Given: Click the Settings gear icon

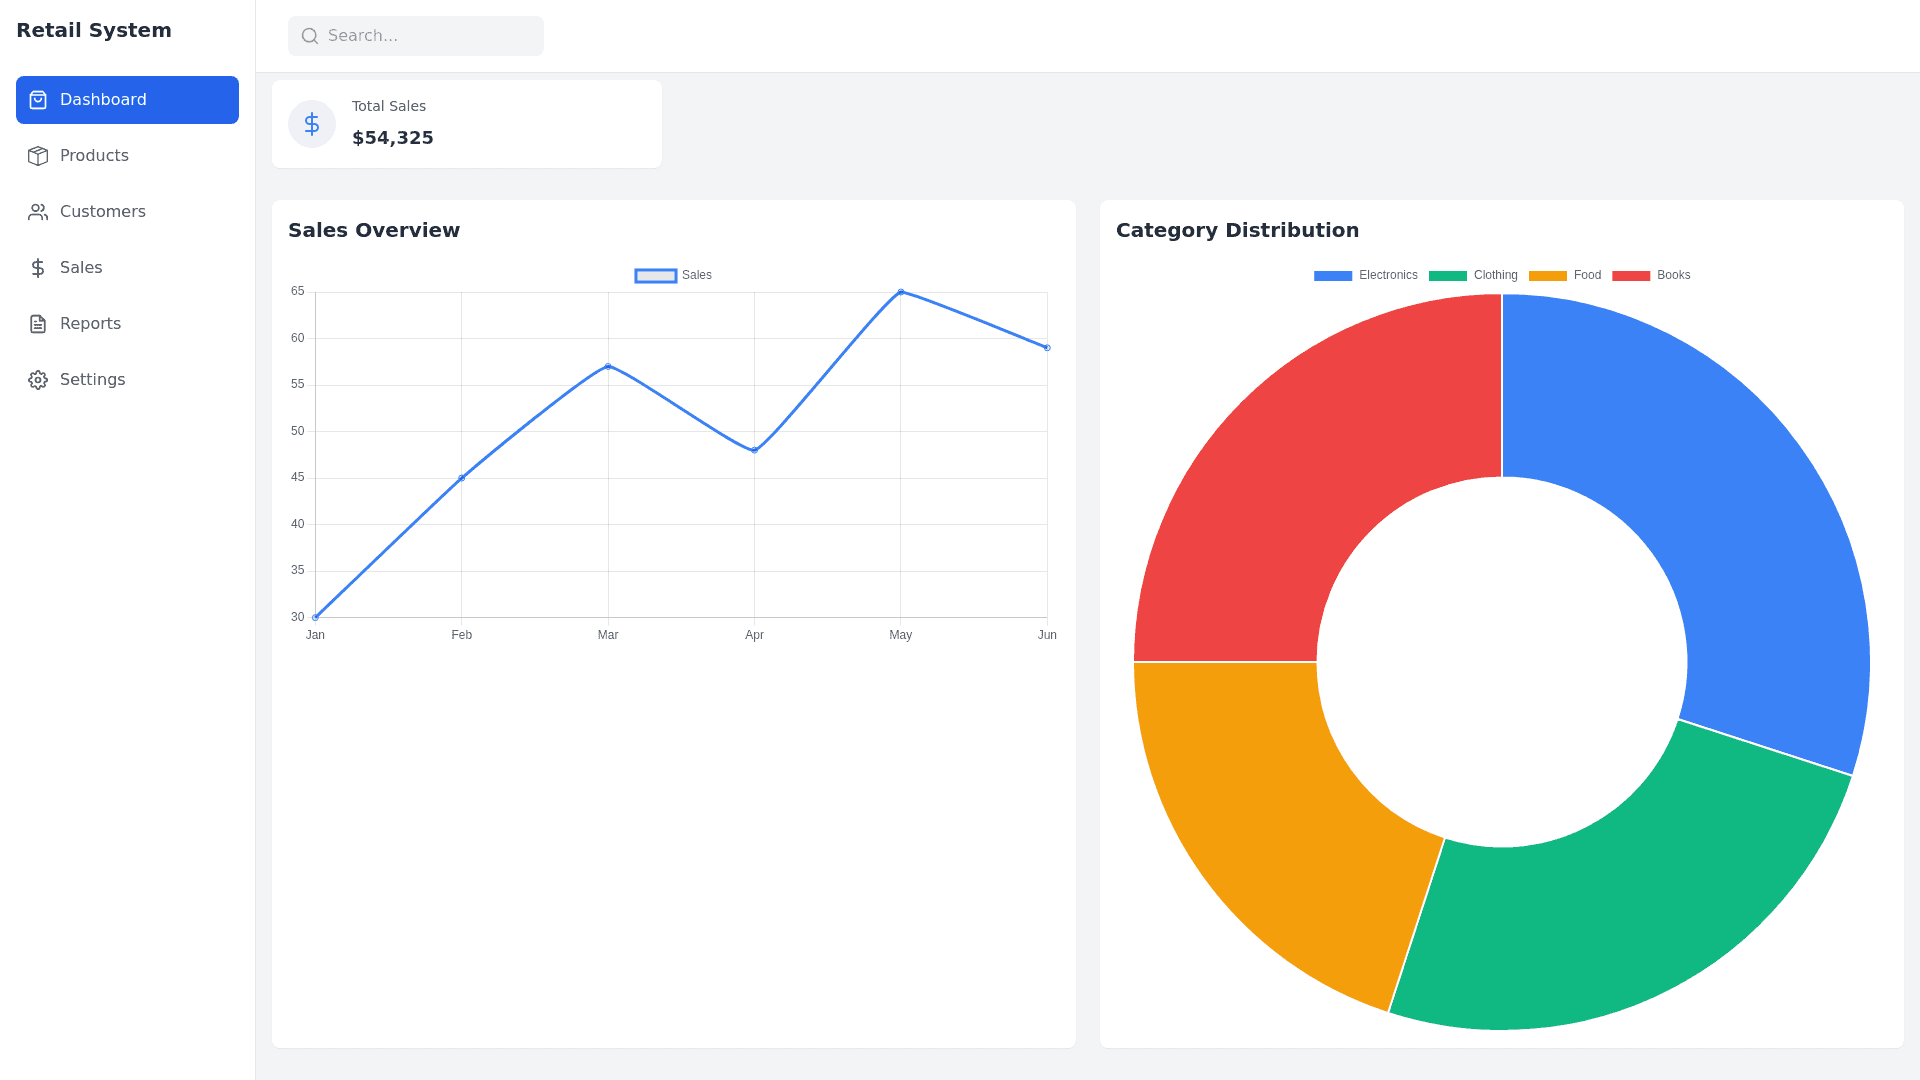Looking at the screenshot, I should 38,380.
